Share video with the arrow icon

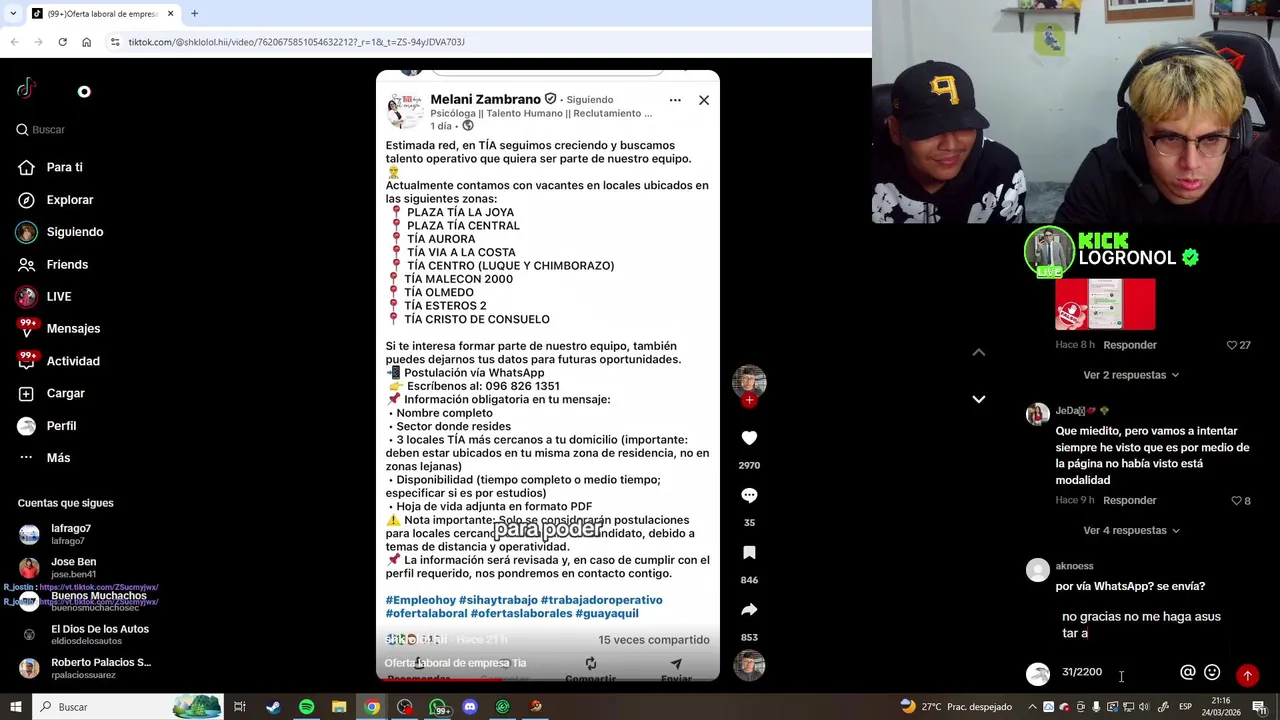tap(749, 610)
